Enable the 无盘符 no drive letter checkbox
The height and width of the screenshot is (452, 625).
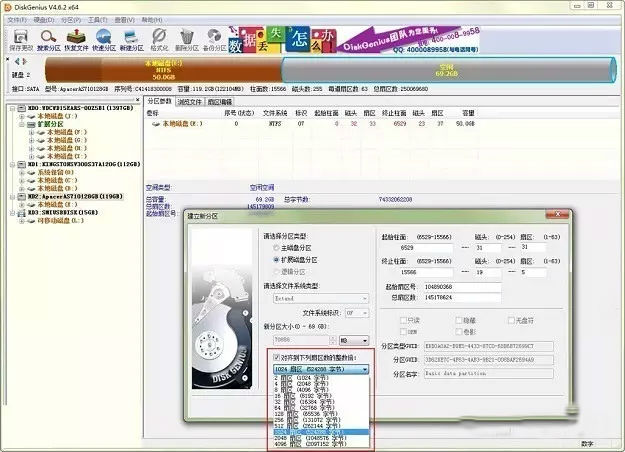(511, 320)
